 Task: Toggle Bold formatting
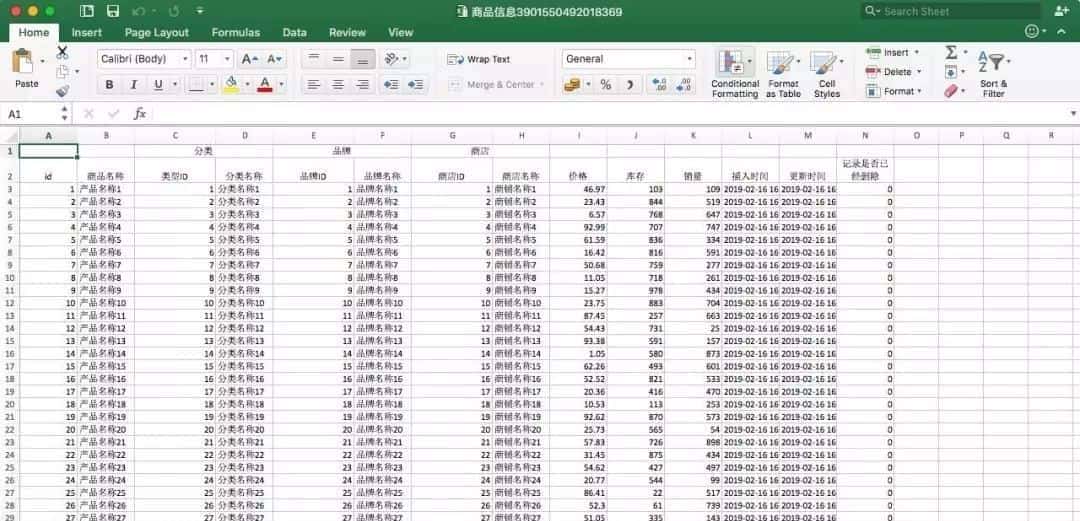109,85
